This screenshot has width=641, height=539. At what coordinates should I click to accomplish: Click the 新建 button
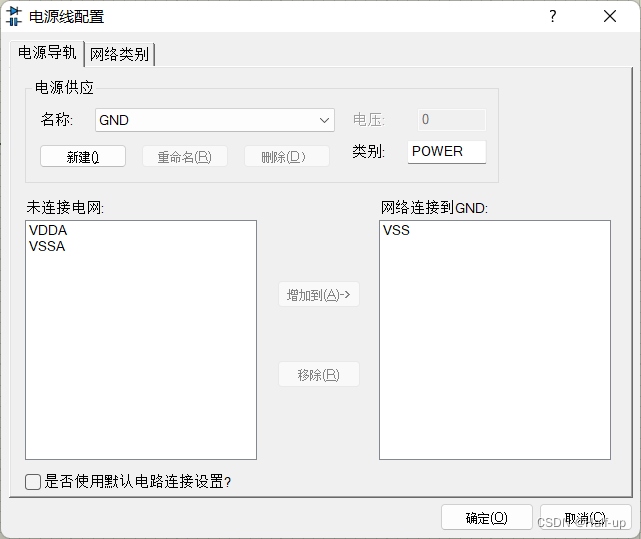tap(83, 157)
